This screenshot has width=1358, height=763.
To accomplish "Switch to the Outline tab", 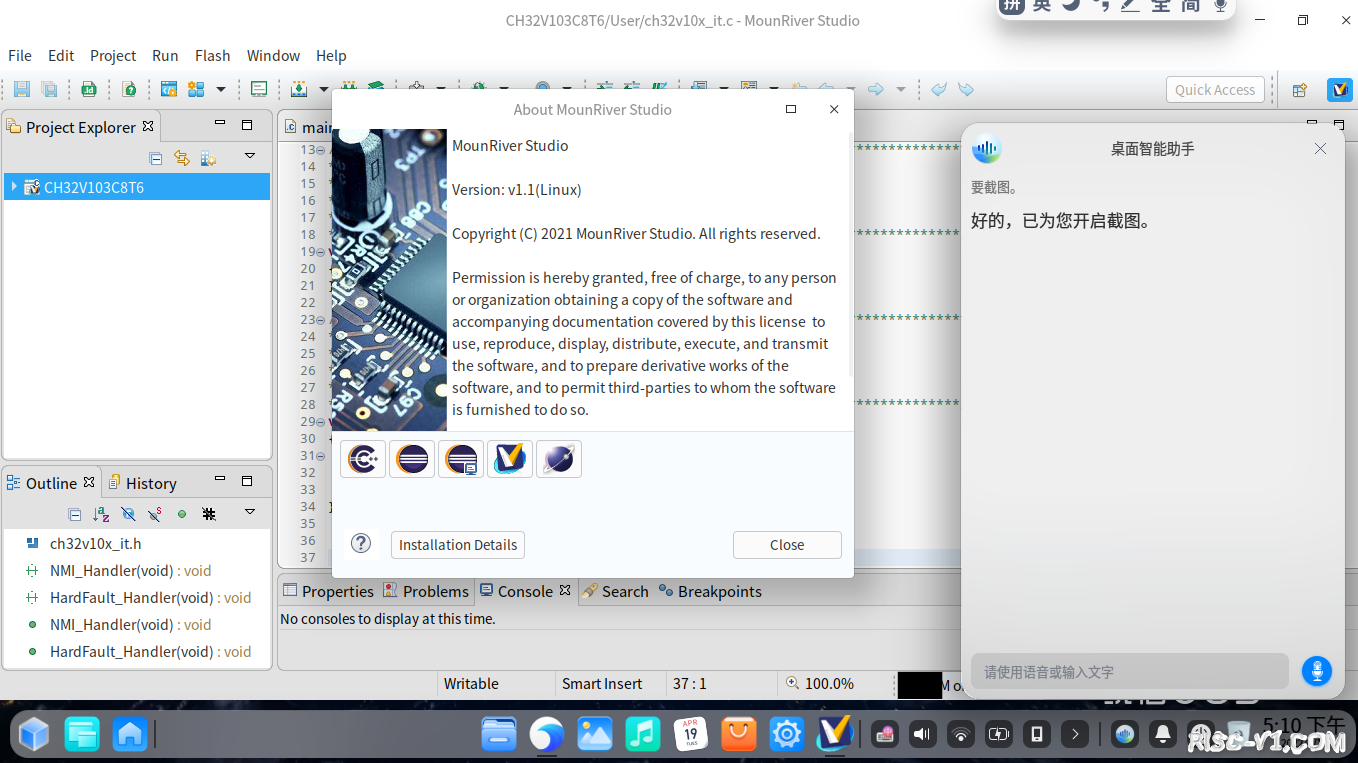I will (51, 483).
